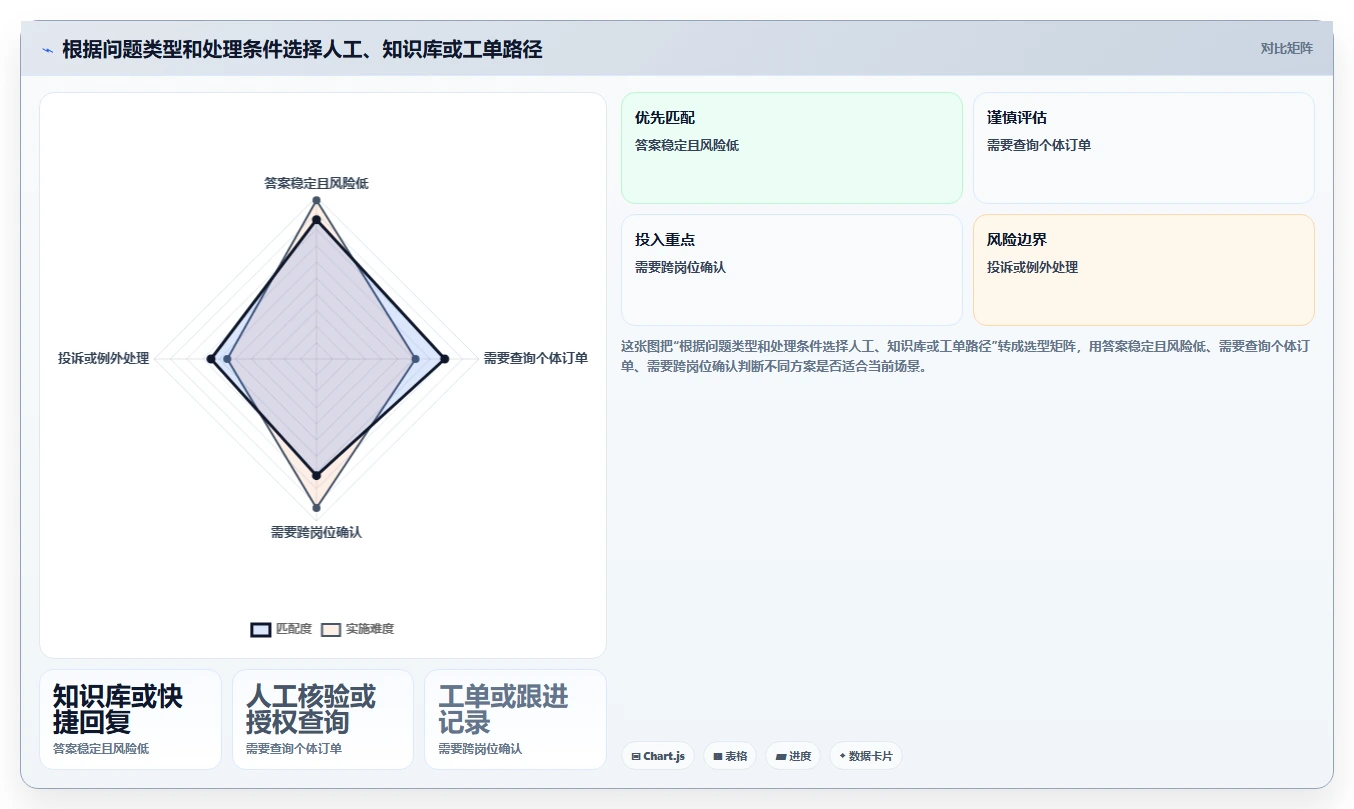The width and height of the screenshot is (1354, 809).
Task: Select the 谨慎评估 card
Action: (1144, 148)
